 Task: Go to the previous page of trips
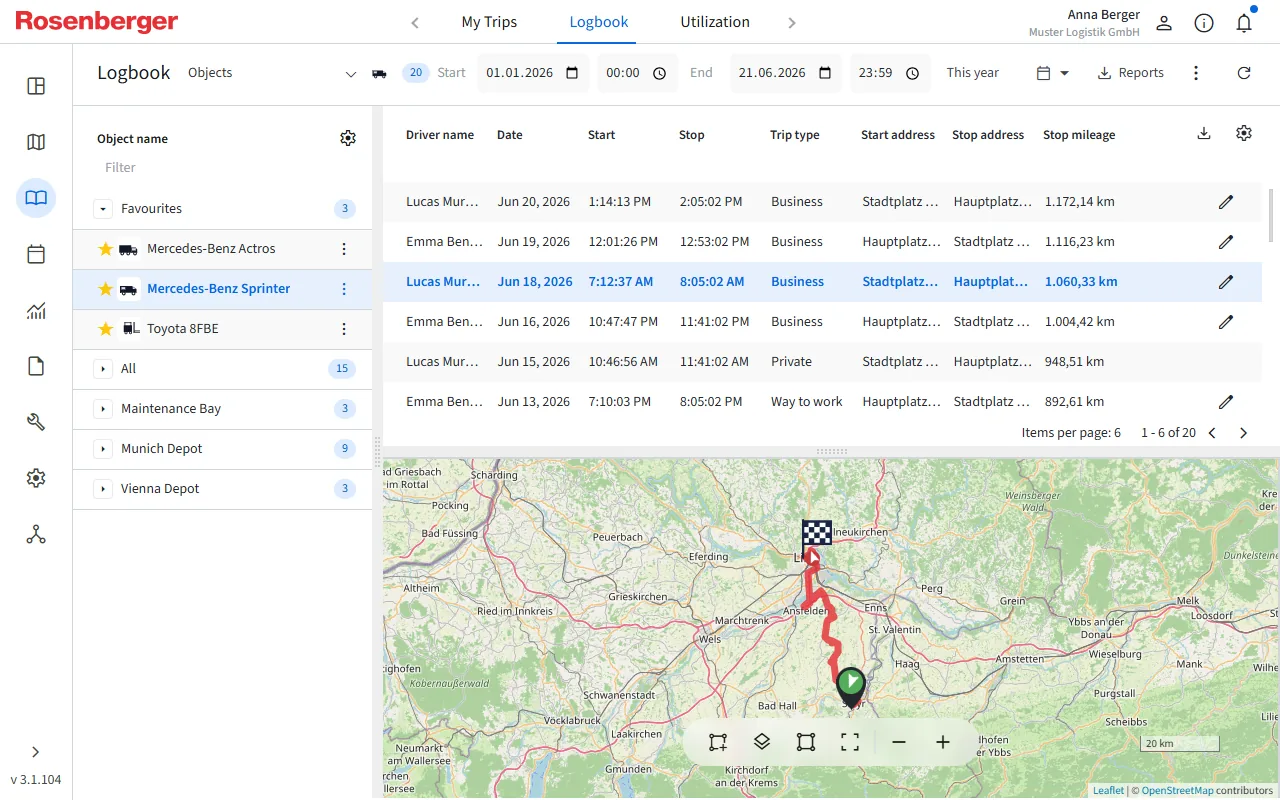coord(1212,433)
